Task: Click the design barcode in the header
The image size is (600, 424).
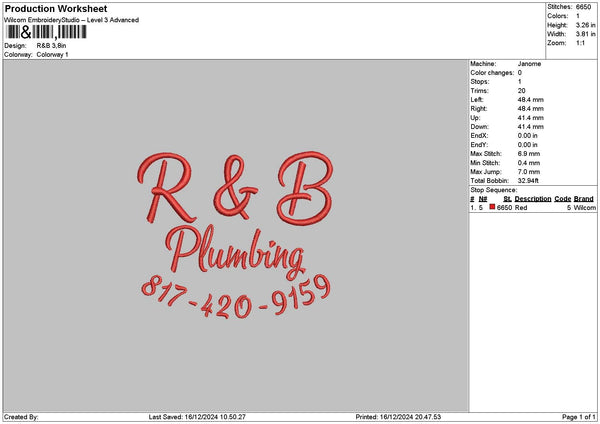Action: 46,32
